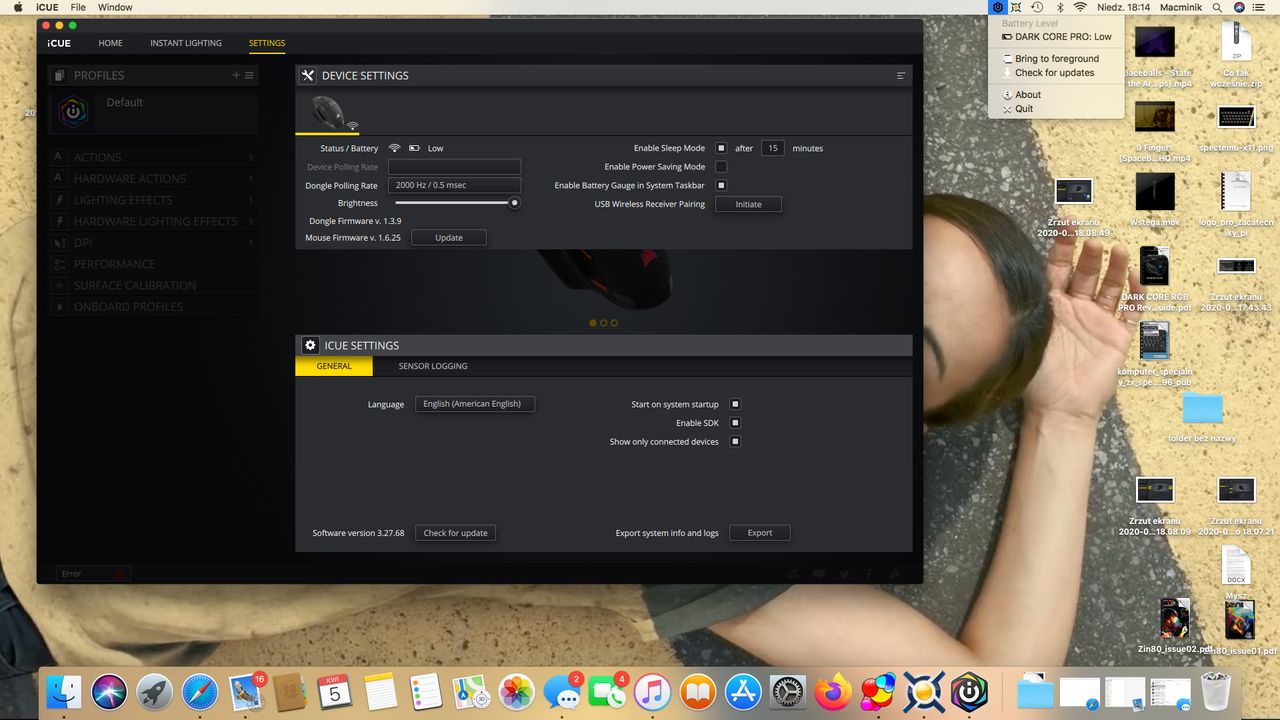The width and height of the screenshot is (1280, 720).
Task: Choose Bring to foreground in tray menu
Action: pyautogui.click(x=1056, y=59)
